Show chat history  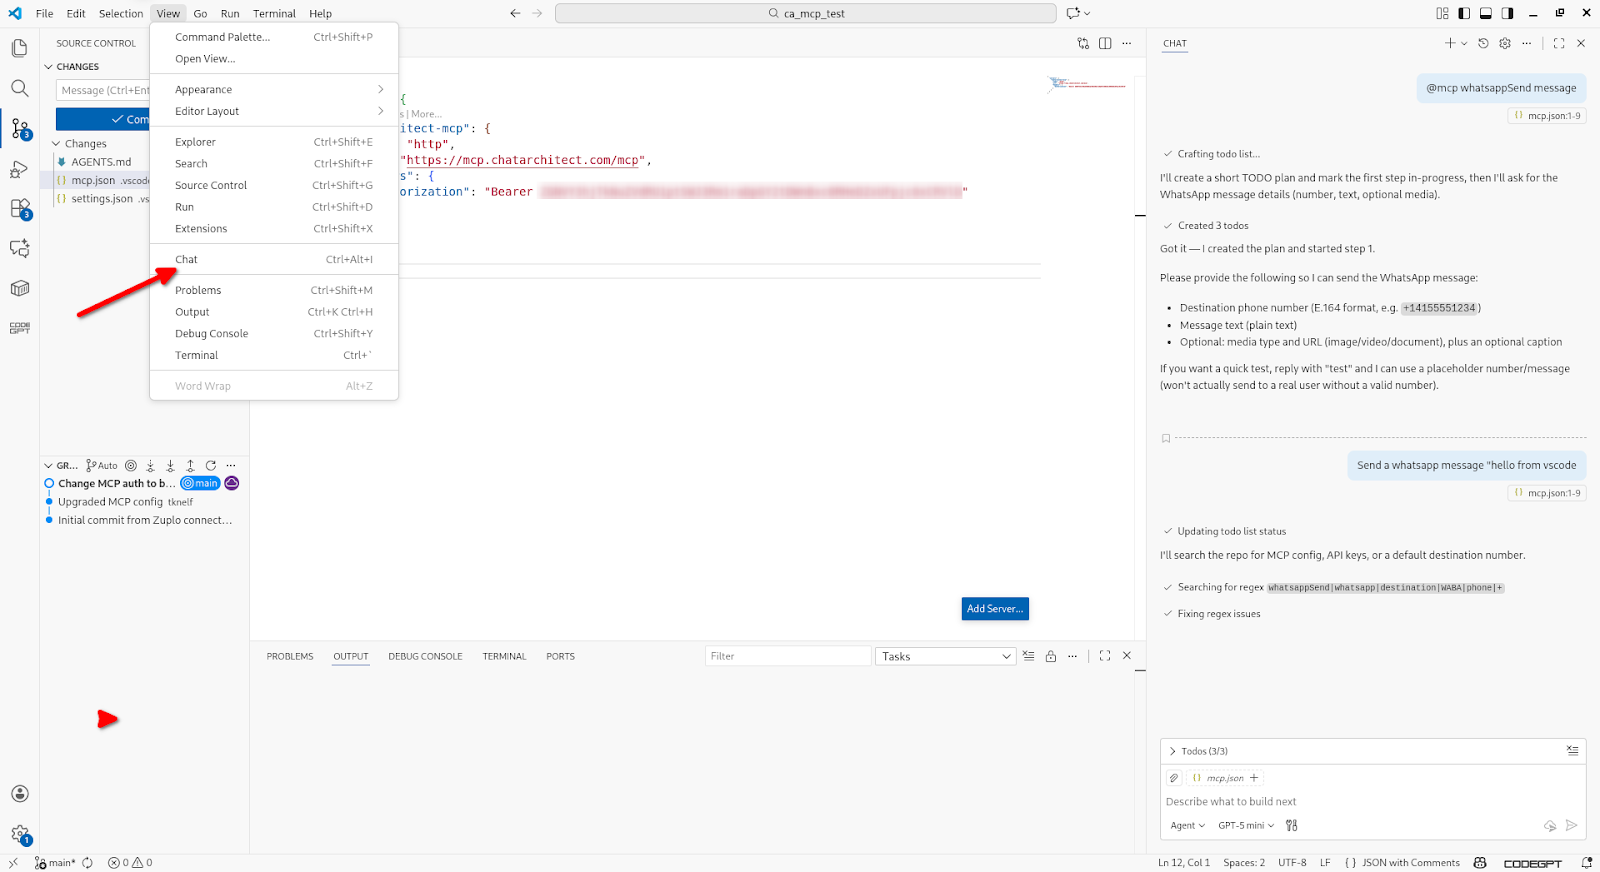pyautogui.click(x=1483, y=43)
